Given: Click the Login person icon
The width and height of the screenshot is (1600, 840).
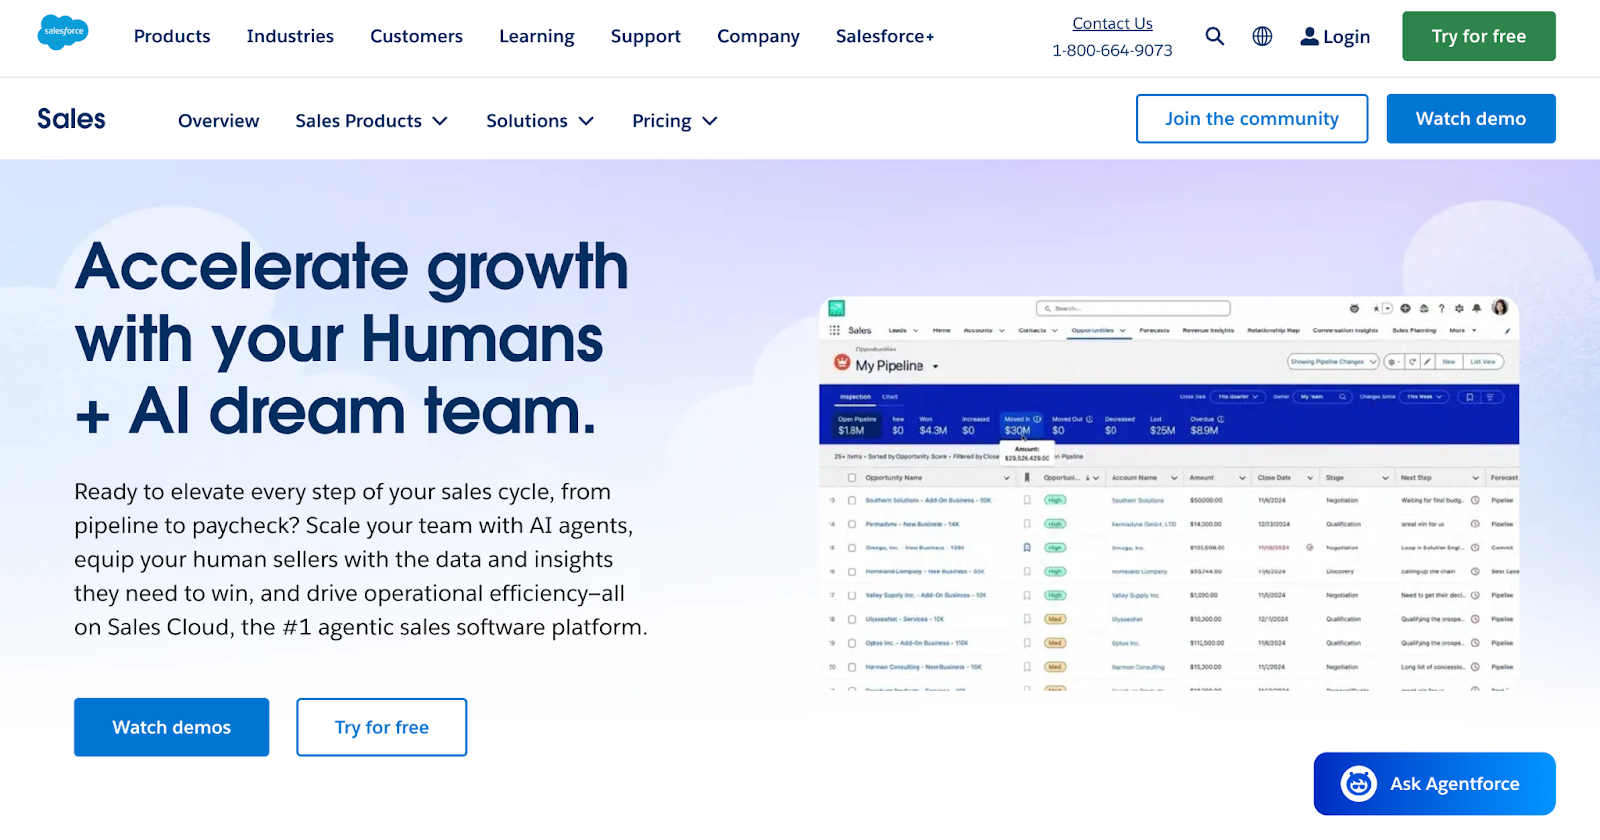Looking at the screenshot, I should tap(1309, 36).
